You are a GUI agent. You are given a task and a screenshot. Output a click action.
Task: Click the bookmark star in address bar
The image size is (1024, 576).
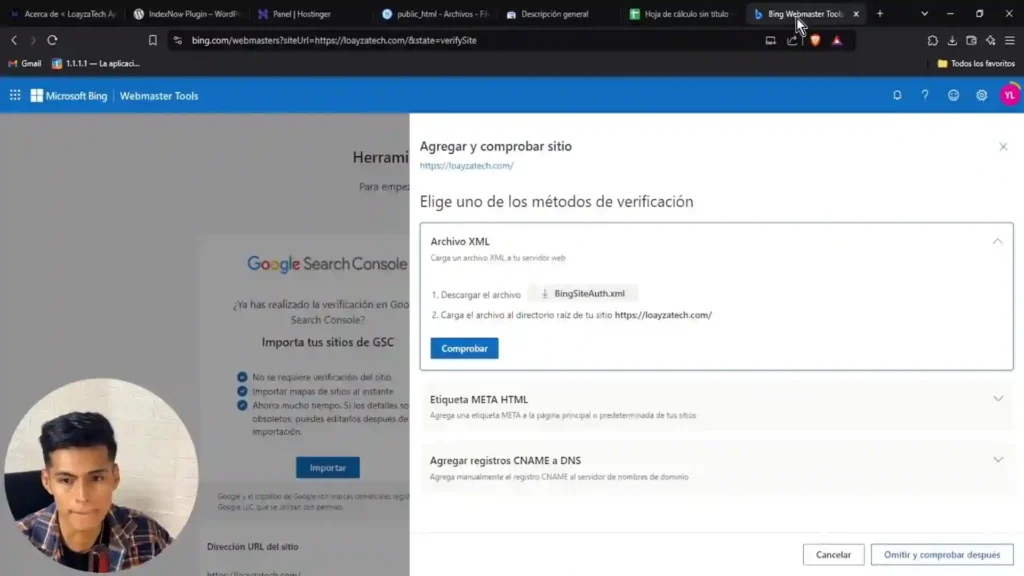point(152,40)
